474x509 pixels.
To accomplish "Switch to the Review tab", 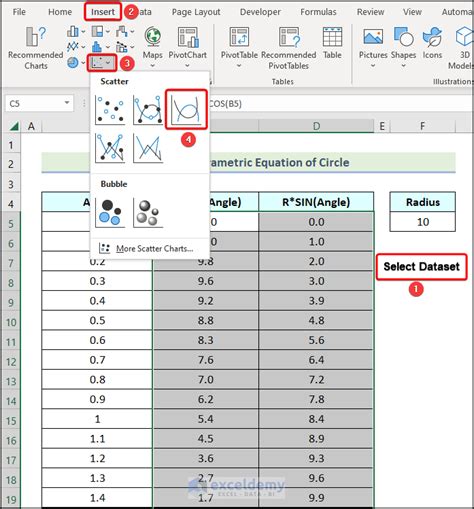I will 370,12.
